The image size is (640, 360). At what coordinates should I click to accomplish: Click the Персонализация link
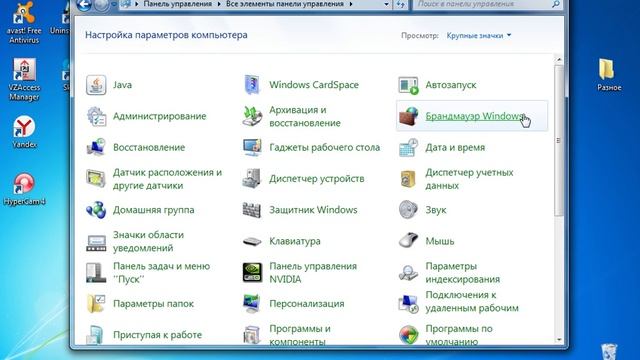(x=307, y=304)
